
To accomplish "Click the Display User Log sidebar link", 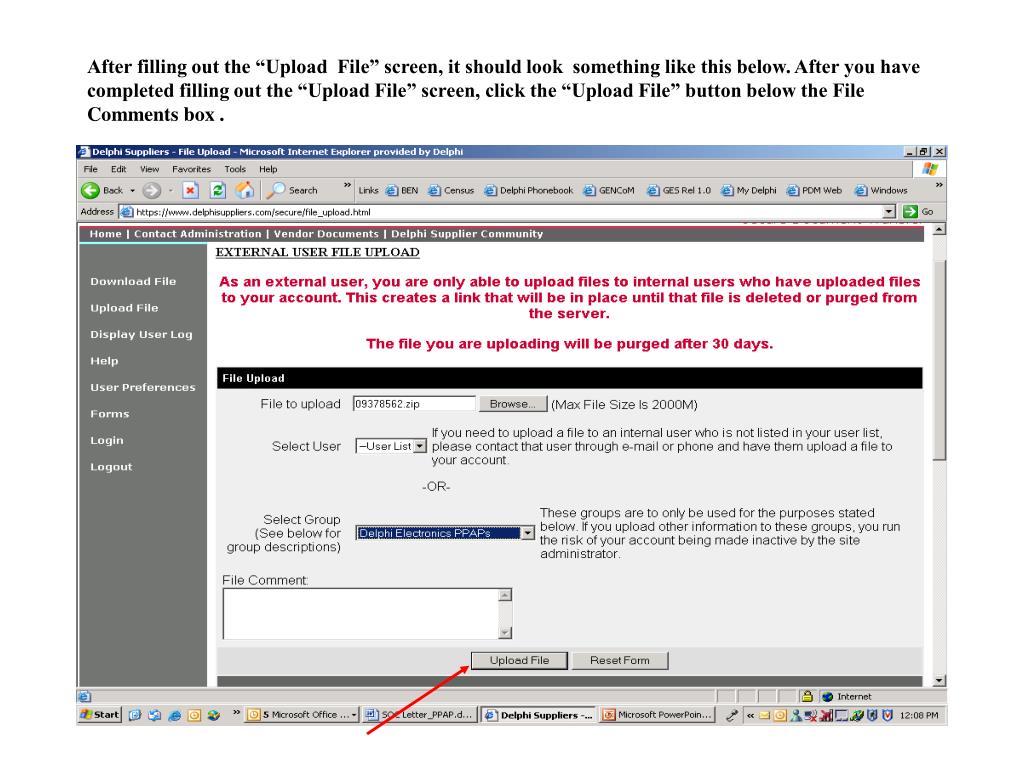I will [x=141, y=334].
